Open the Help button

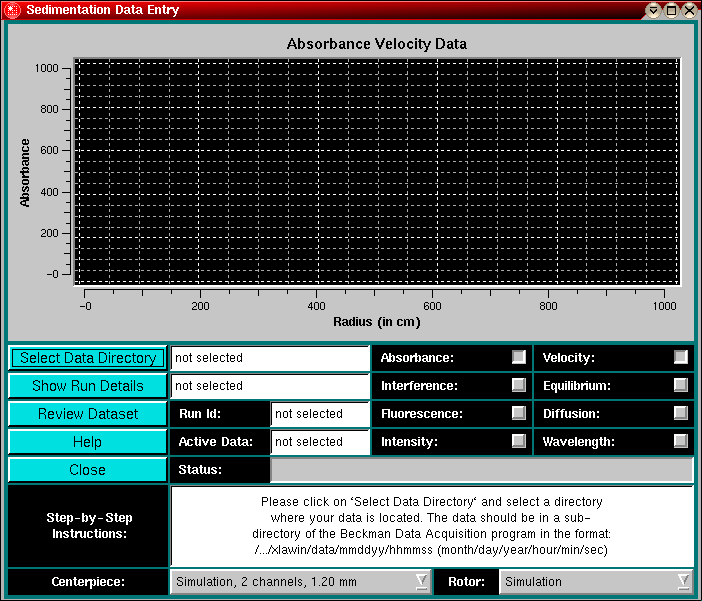coord(88,442)
